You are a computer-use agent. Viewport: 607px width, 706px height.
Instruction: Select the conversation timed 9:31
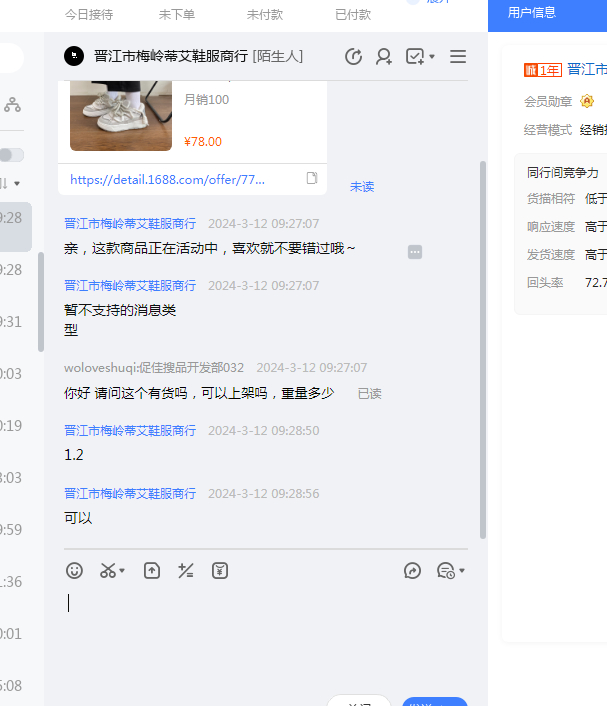click(x=16, y=322)
